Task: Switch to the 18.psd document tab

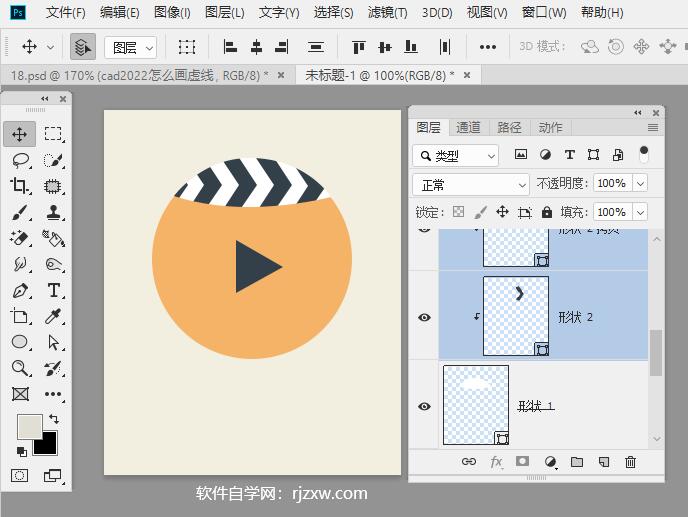Action: [140, 76]
